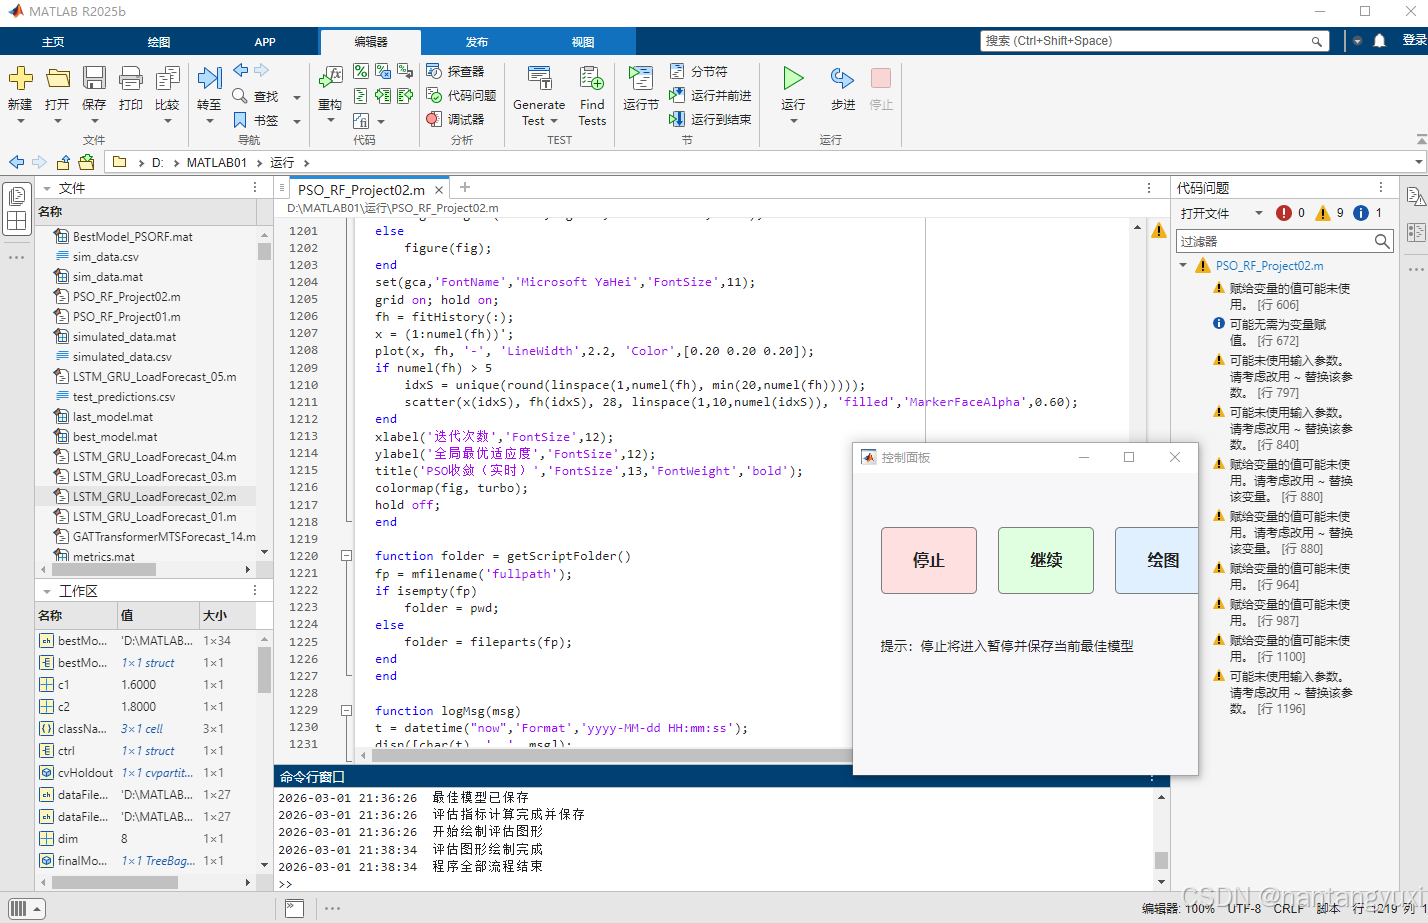The image size is (1428, 923).
Task: Open dropdown under the 运行 button
Action: pos(793,121)
